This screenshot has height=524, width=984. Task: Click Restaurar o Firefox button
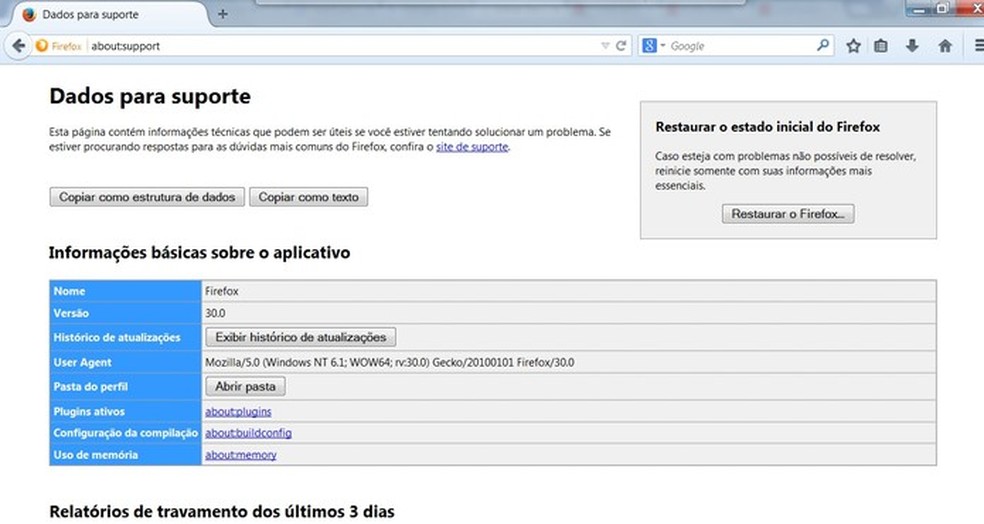pos(788,214)
